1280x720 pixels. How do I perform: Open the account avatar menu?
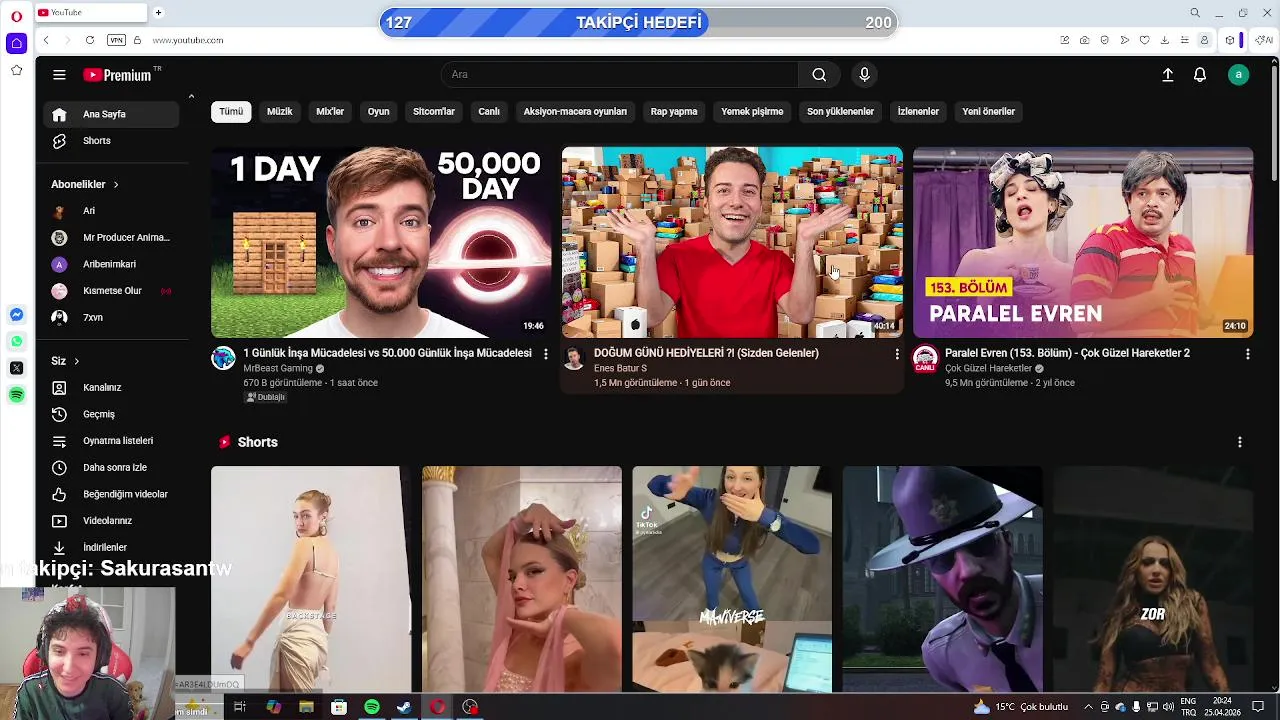point(1238,74)
